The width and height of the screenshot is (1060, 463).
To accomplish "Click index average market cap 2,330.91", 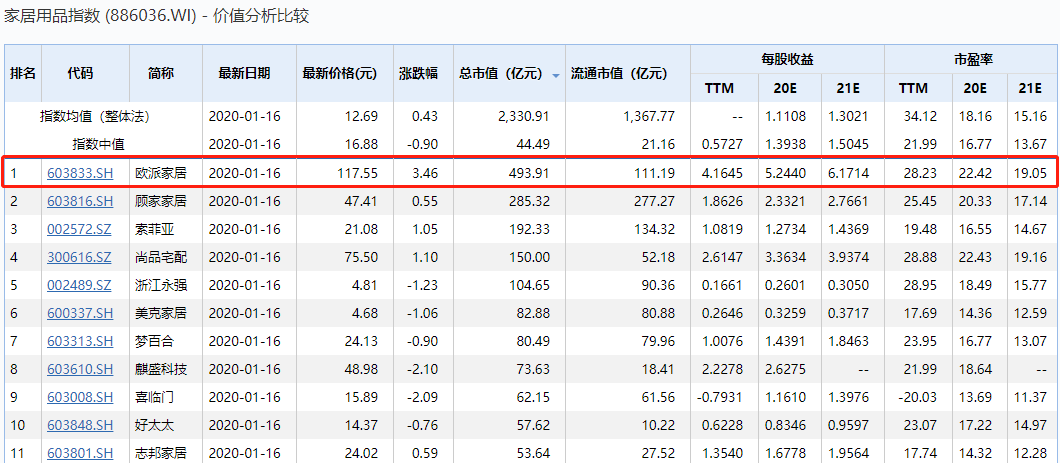I will point(524,116).
